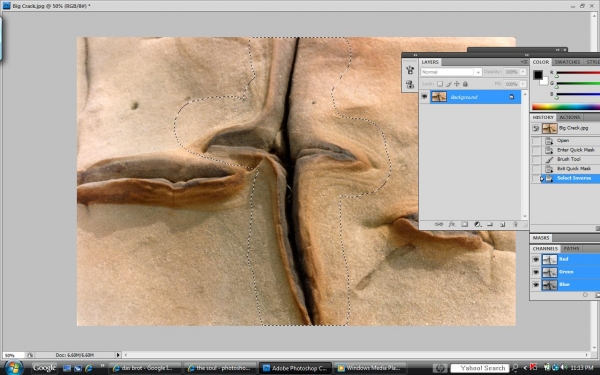Select the History tab

click(543, 117)
